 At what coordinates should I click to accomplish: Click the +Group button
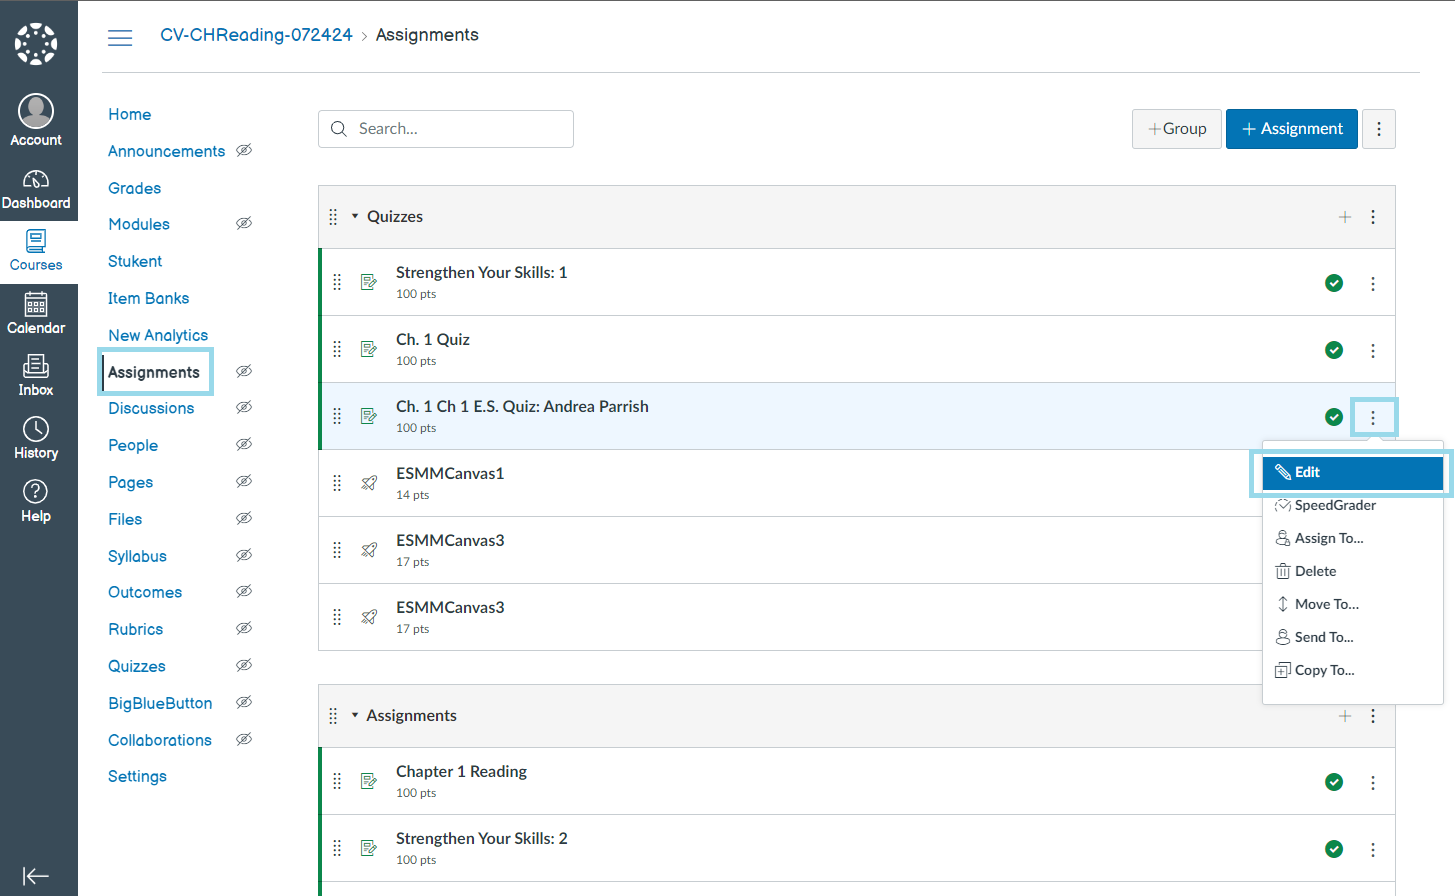(x=1177, y=129)
